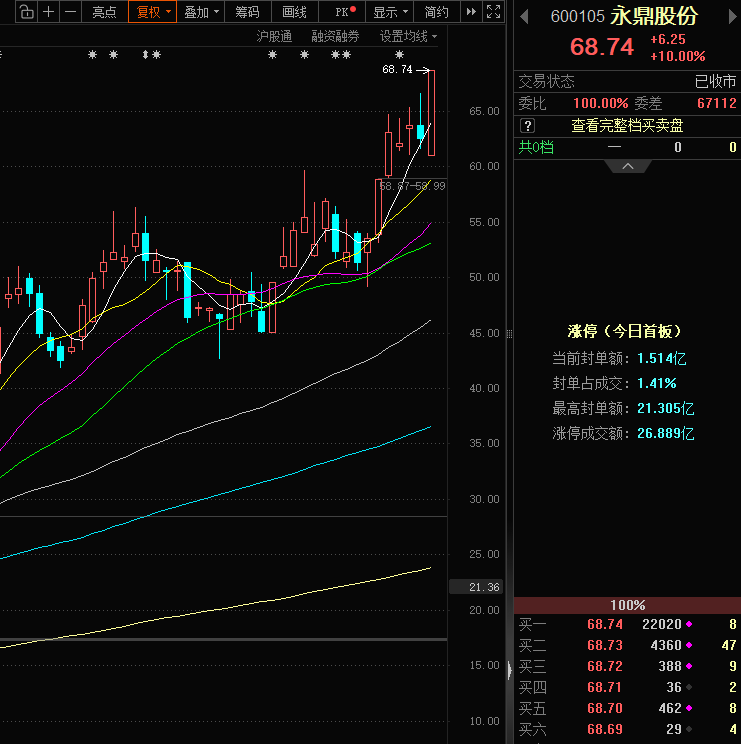Click the current price 68.74 header
741x744 pixels.
[602, 46]
